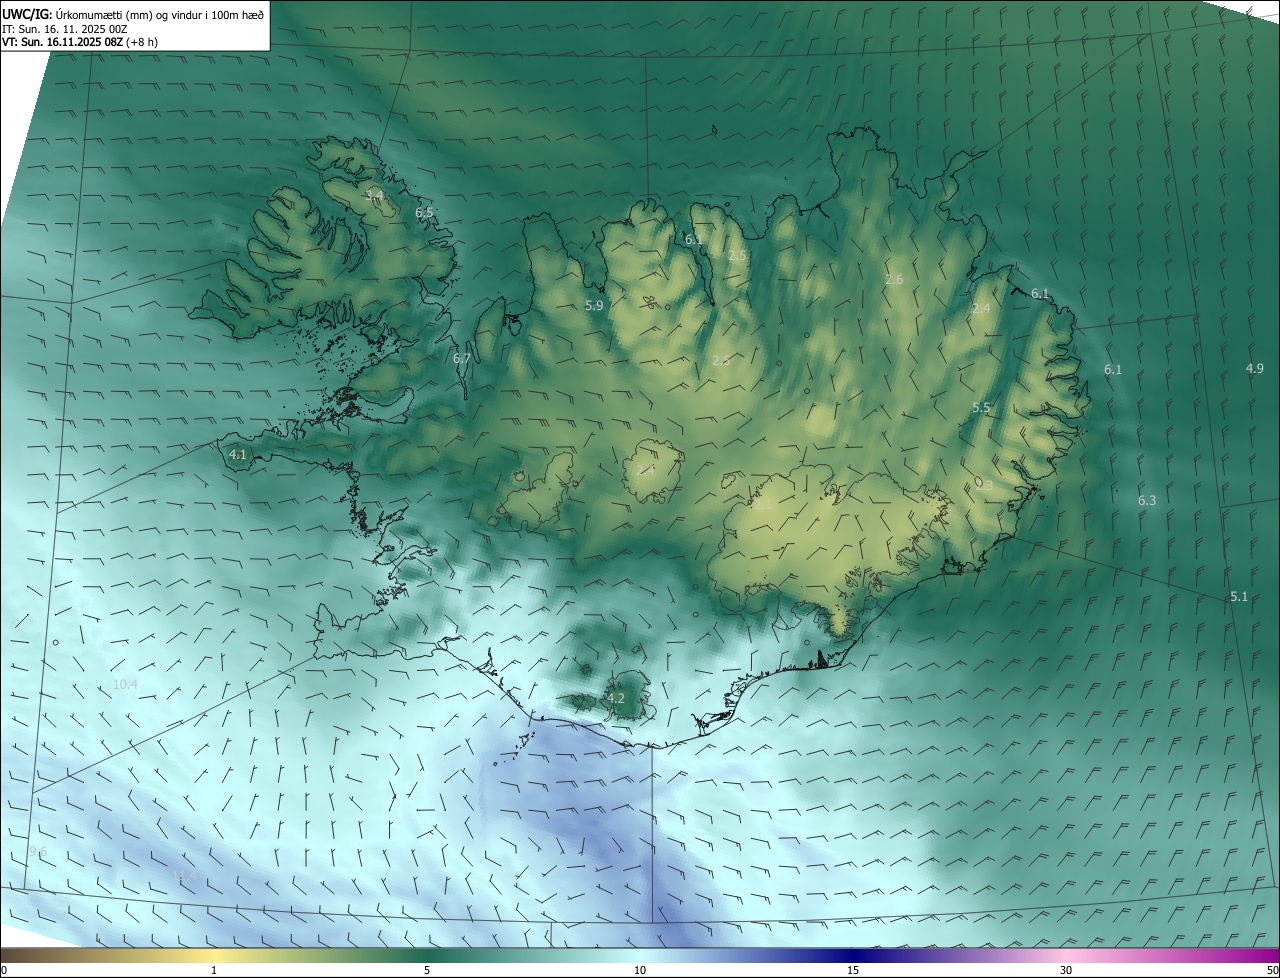Click the 11.4 value over the ocean
This screenshot has width=1280, height=978.
tap(184, 876)
